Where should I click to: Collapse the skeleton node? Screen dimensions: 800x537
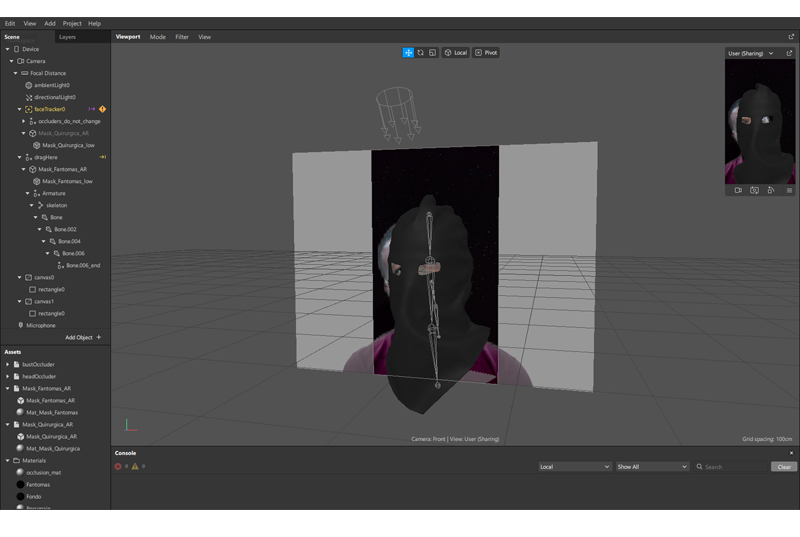32,205
